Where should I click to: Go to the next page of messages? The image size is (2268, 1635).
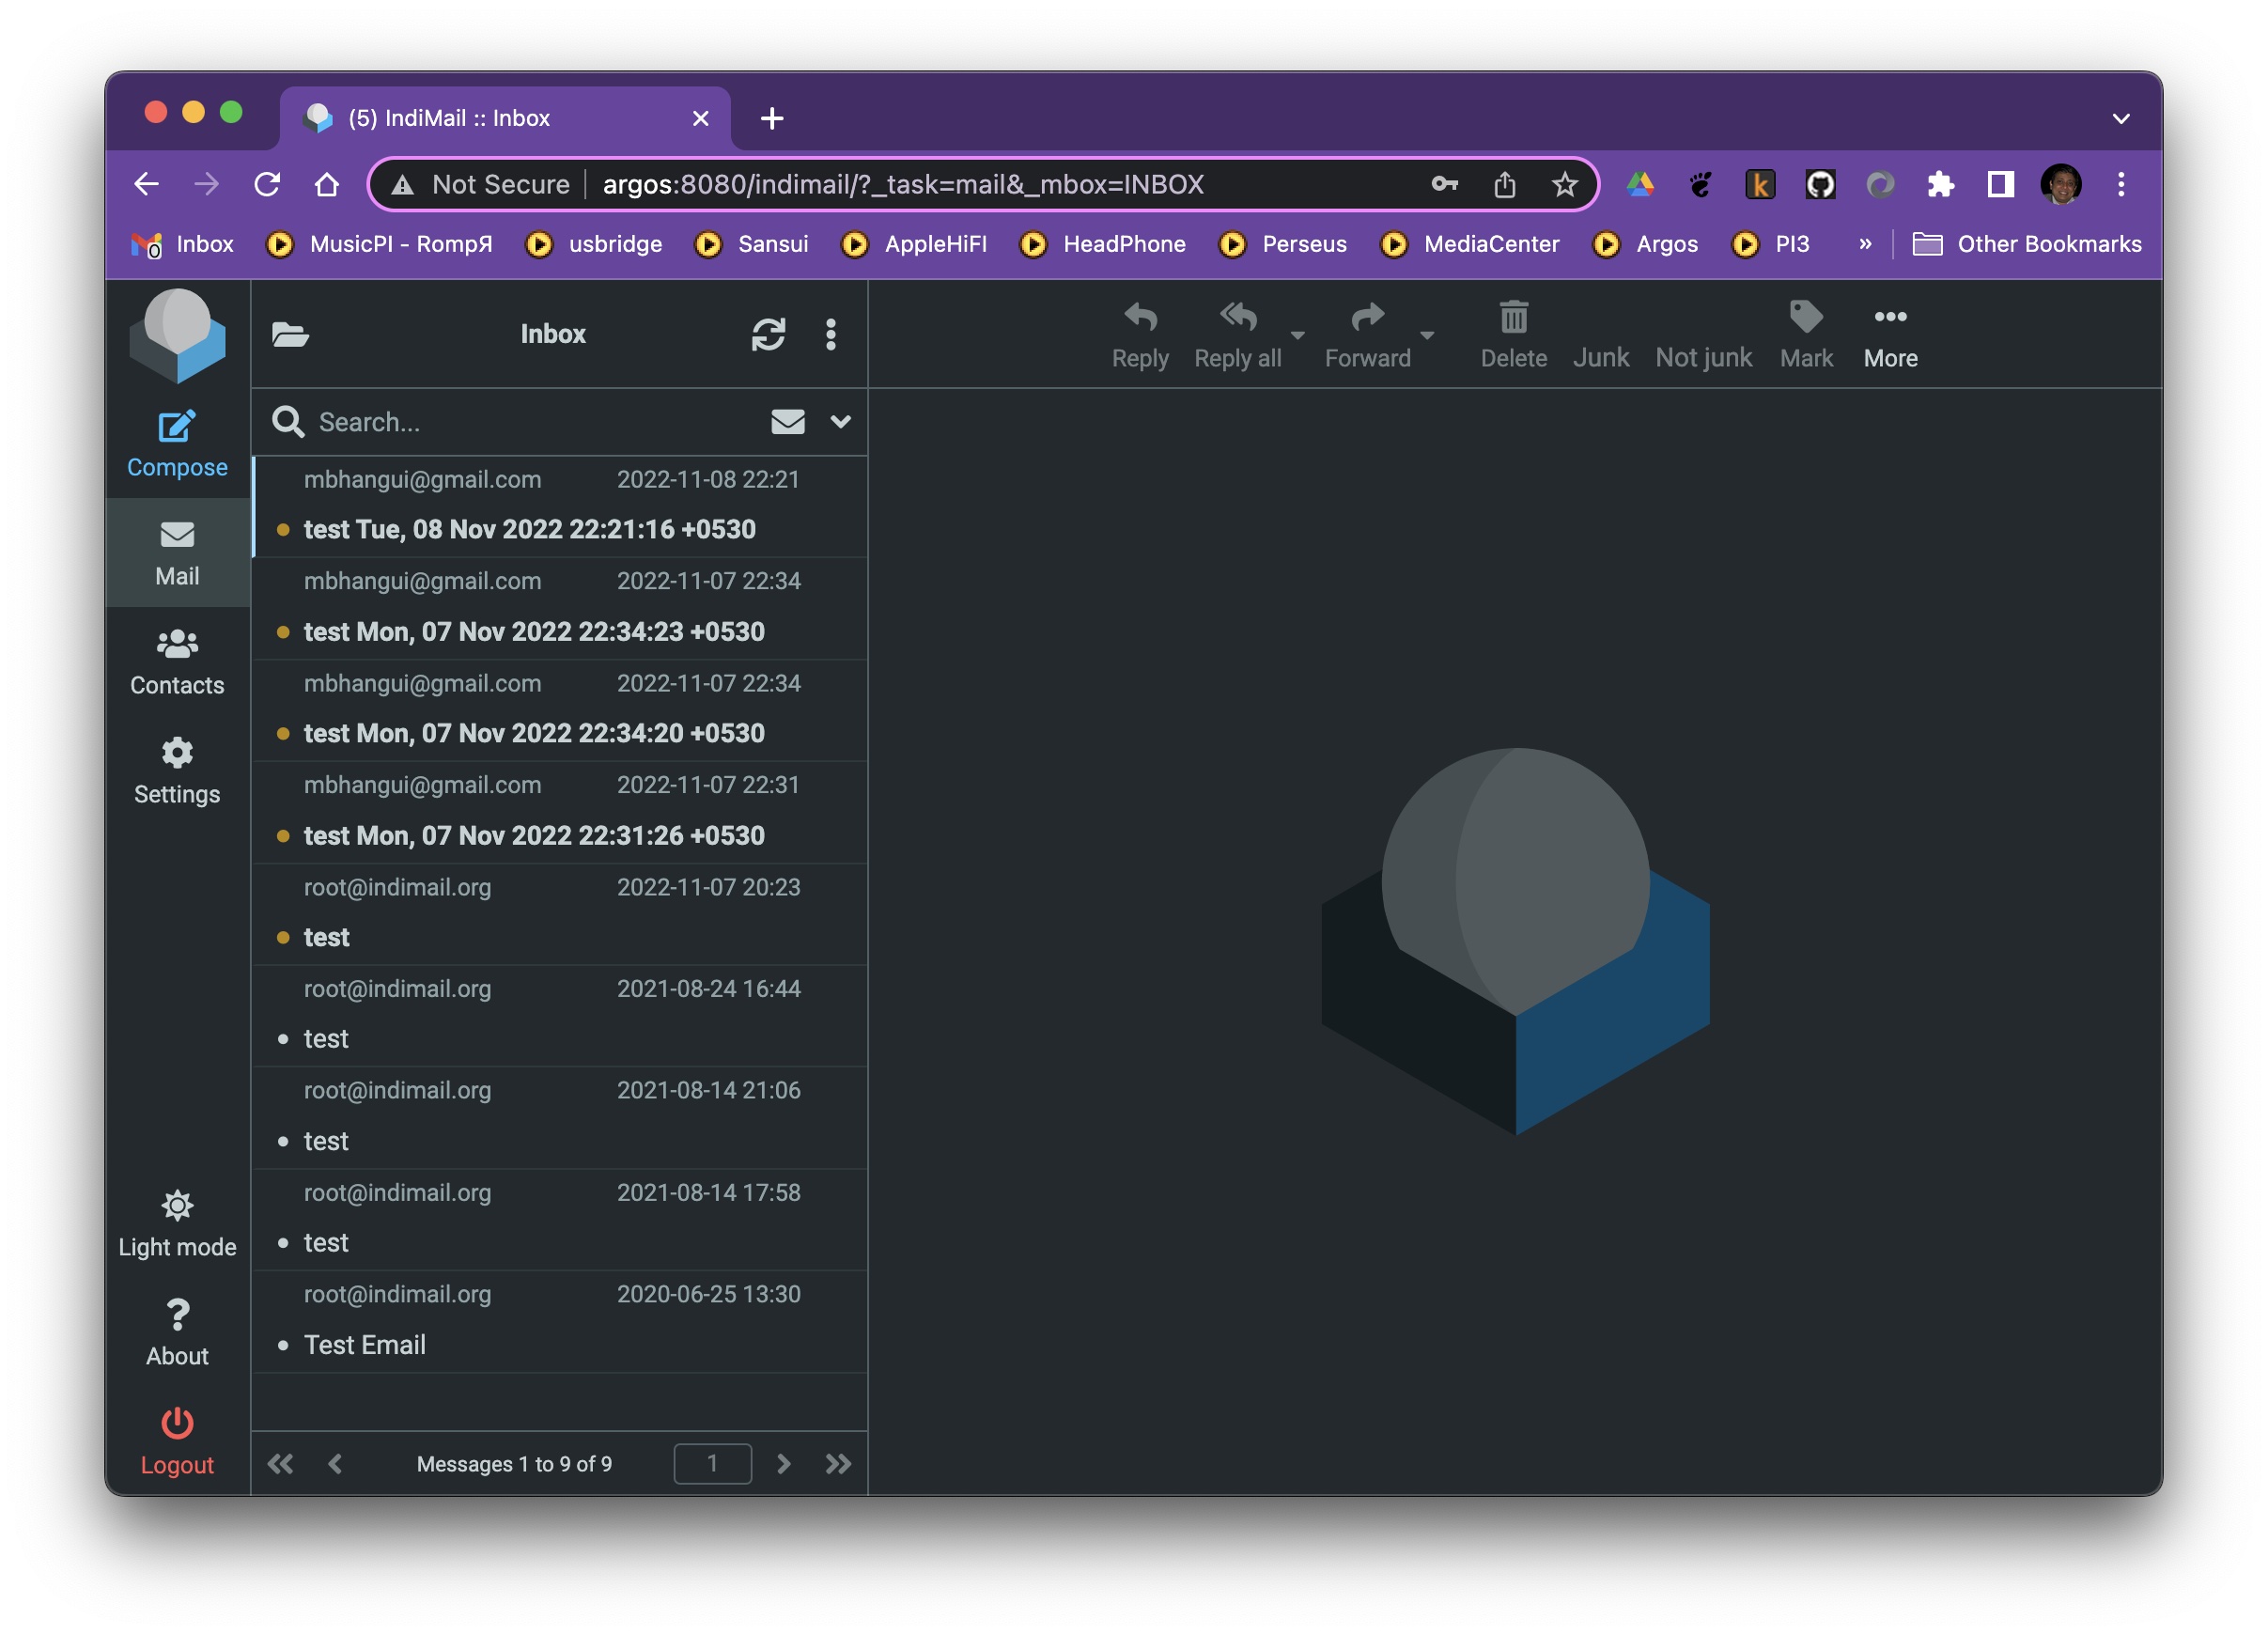(x=783, y=1464)
